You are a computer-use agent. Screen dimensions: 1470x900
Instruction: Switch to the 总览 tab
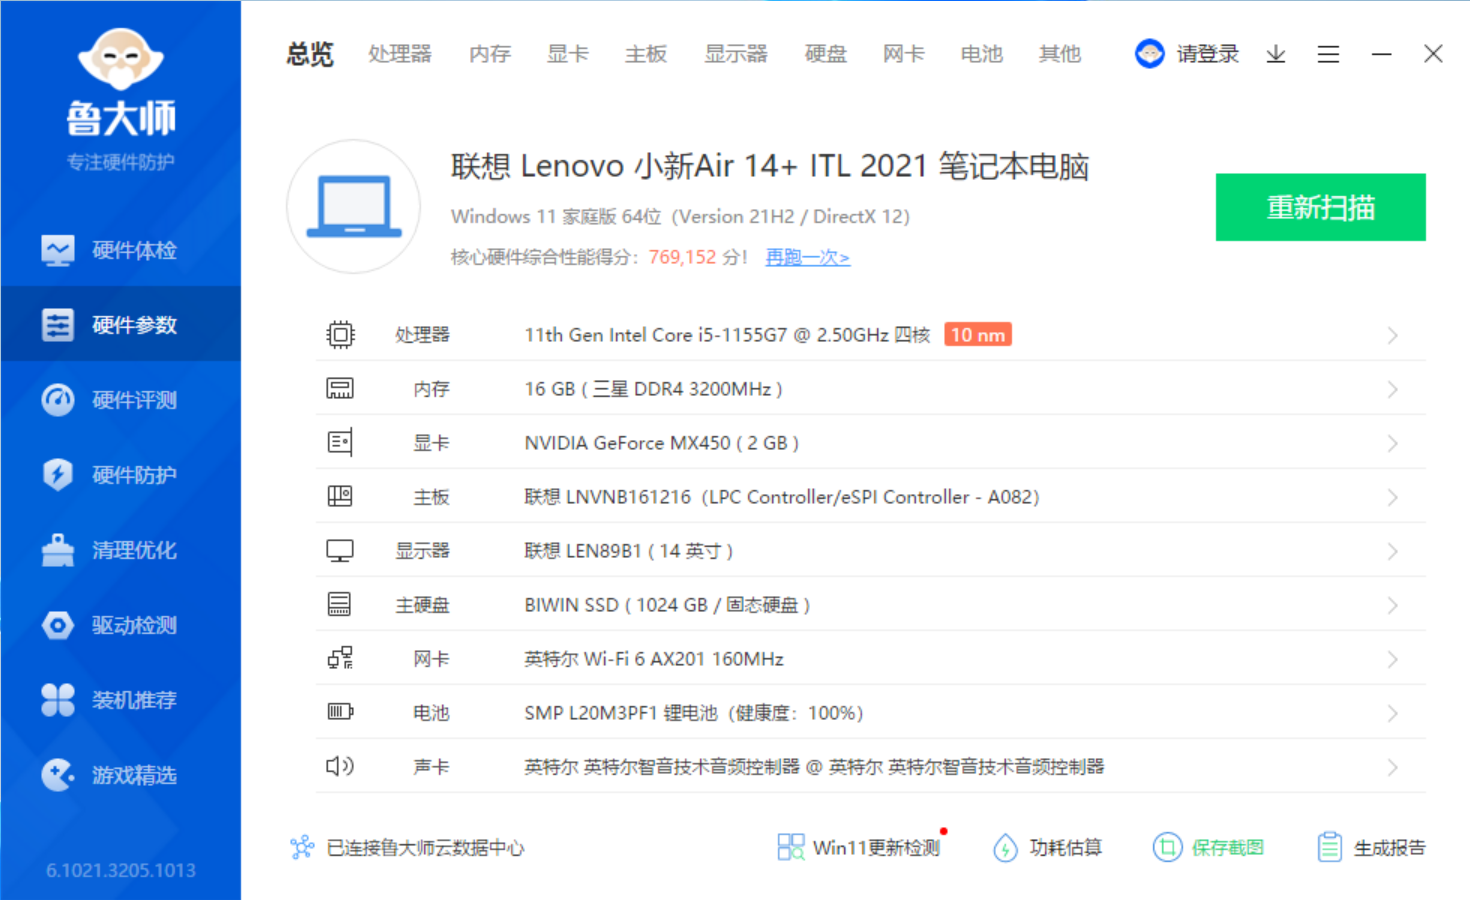(x=310, y=54)
